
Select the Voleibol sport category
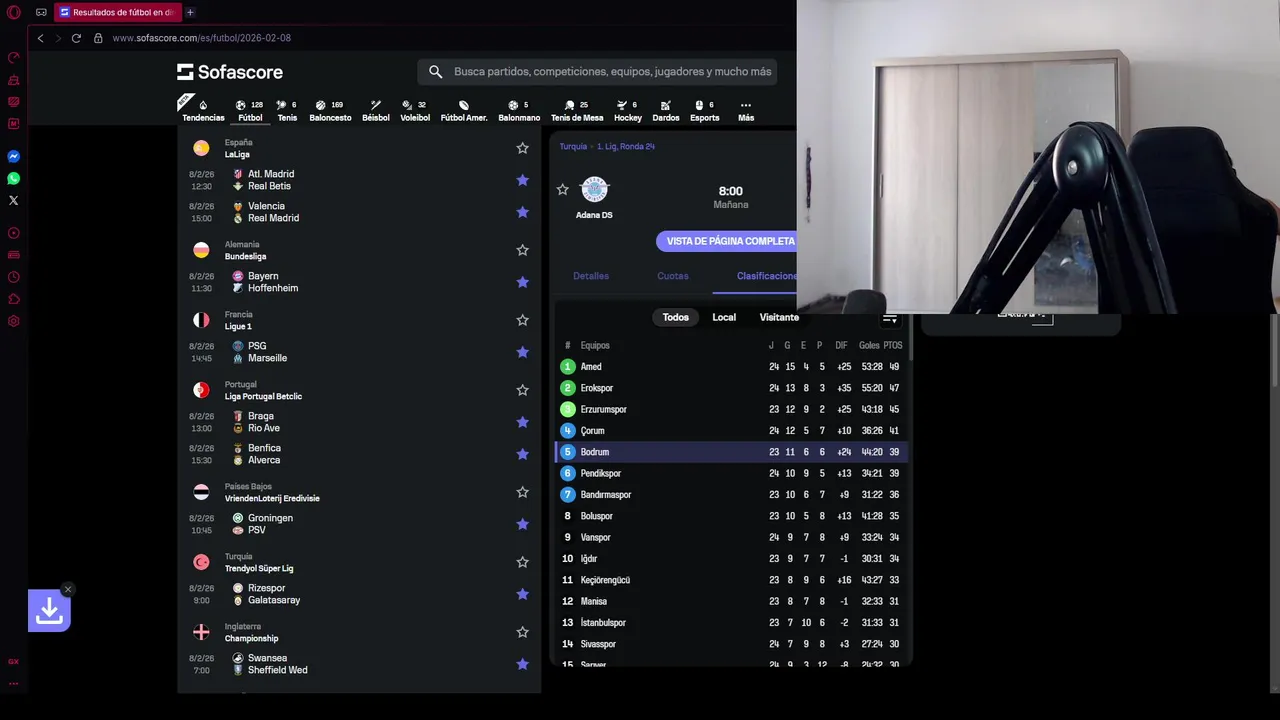pos(415,110)
